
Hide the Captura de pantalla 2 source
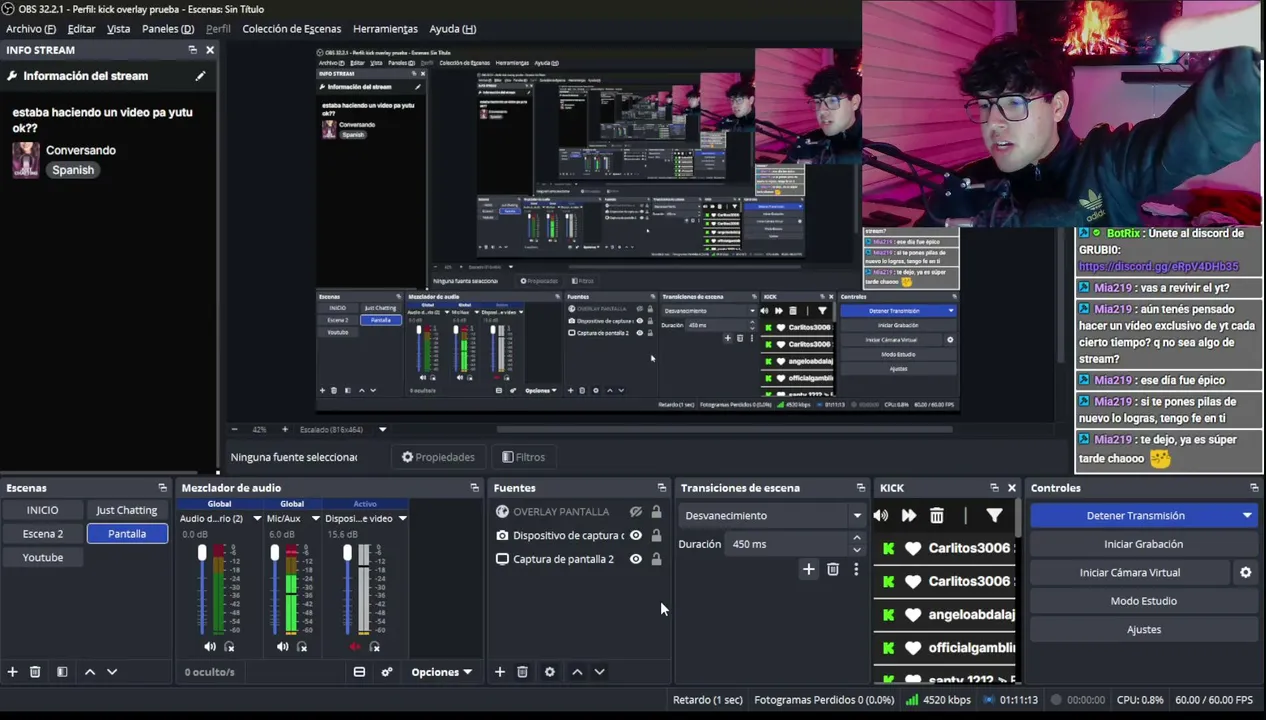[x=635, y=560]
